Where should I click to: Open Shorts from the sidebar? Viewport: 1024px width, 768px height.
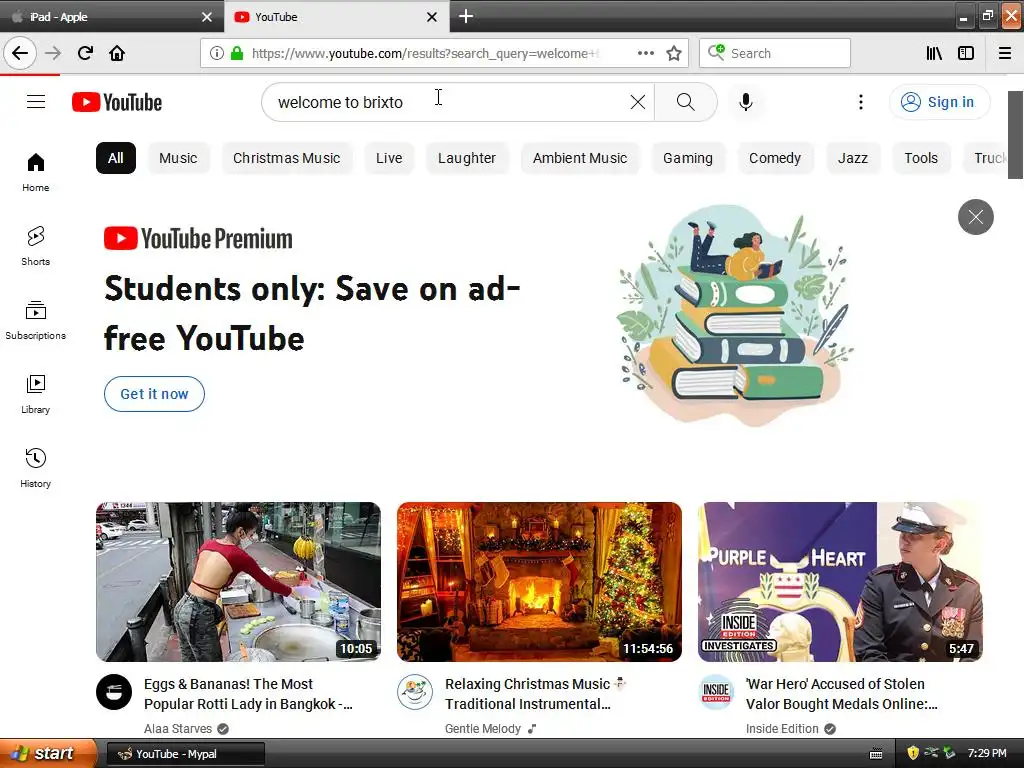tap(36, 246)
